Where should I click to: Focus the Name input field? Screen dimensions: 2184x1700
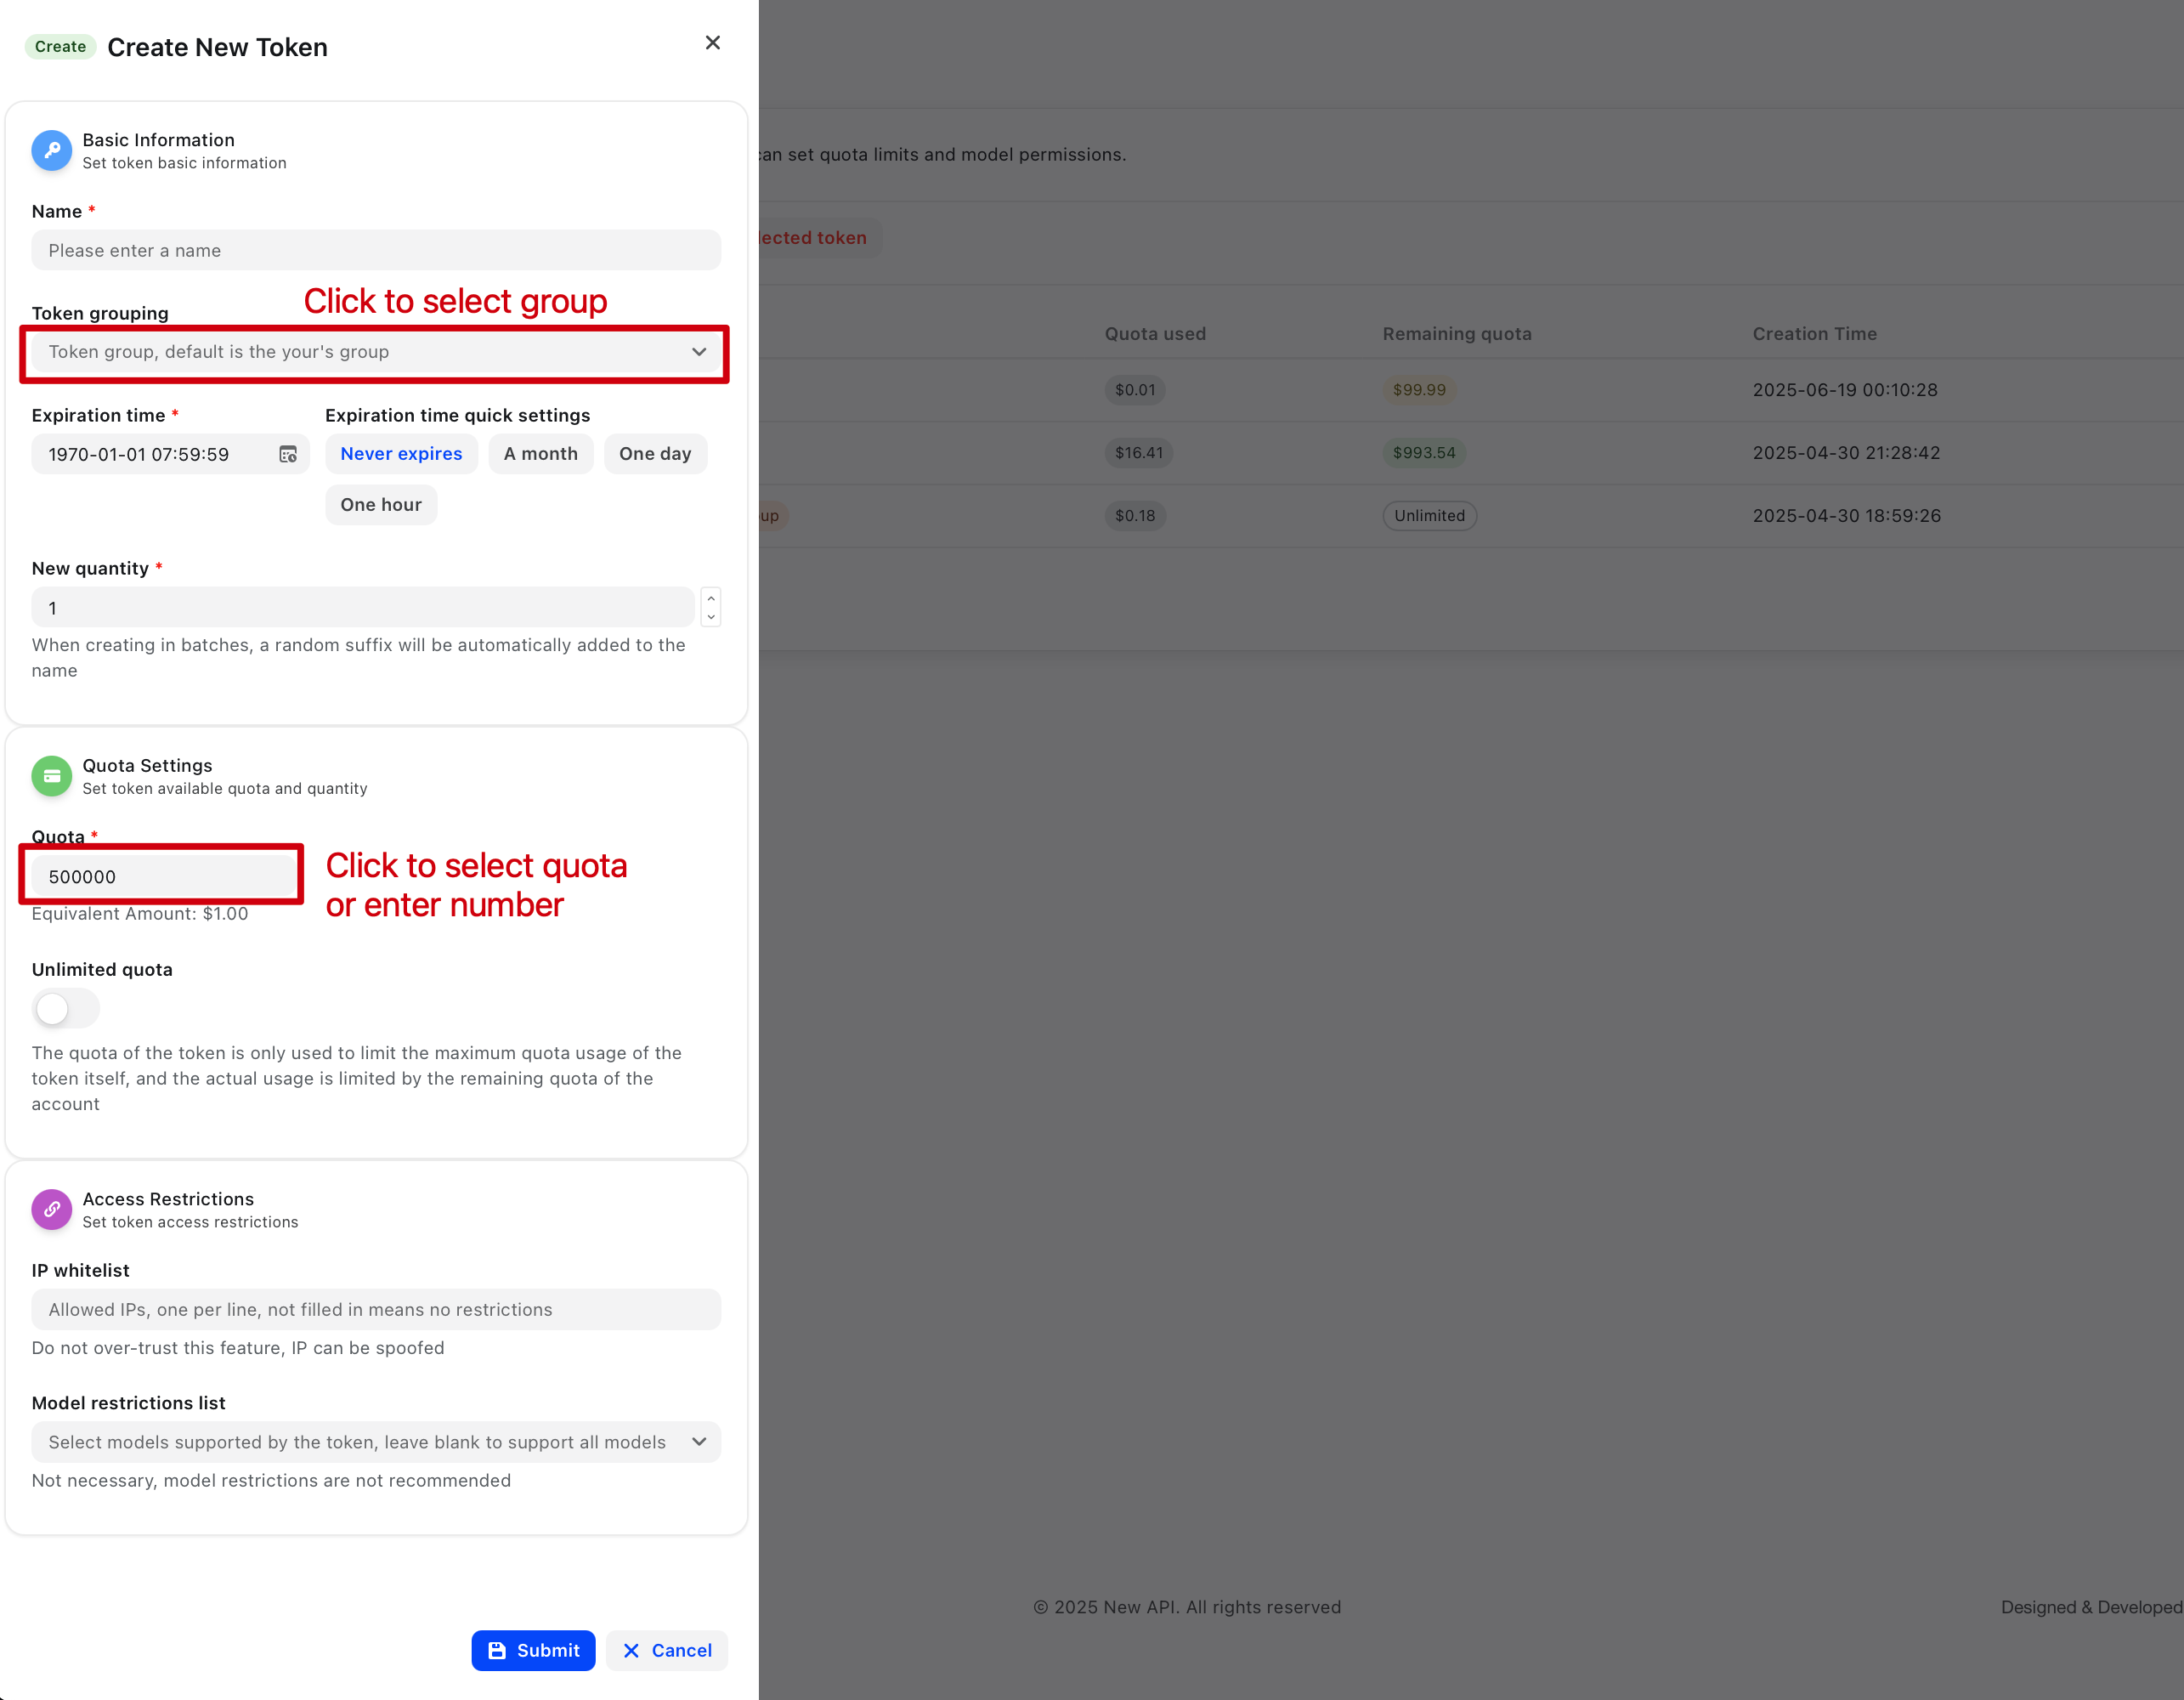[x=375, y=250]
